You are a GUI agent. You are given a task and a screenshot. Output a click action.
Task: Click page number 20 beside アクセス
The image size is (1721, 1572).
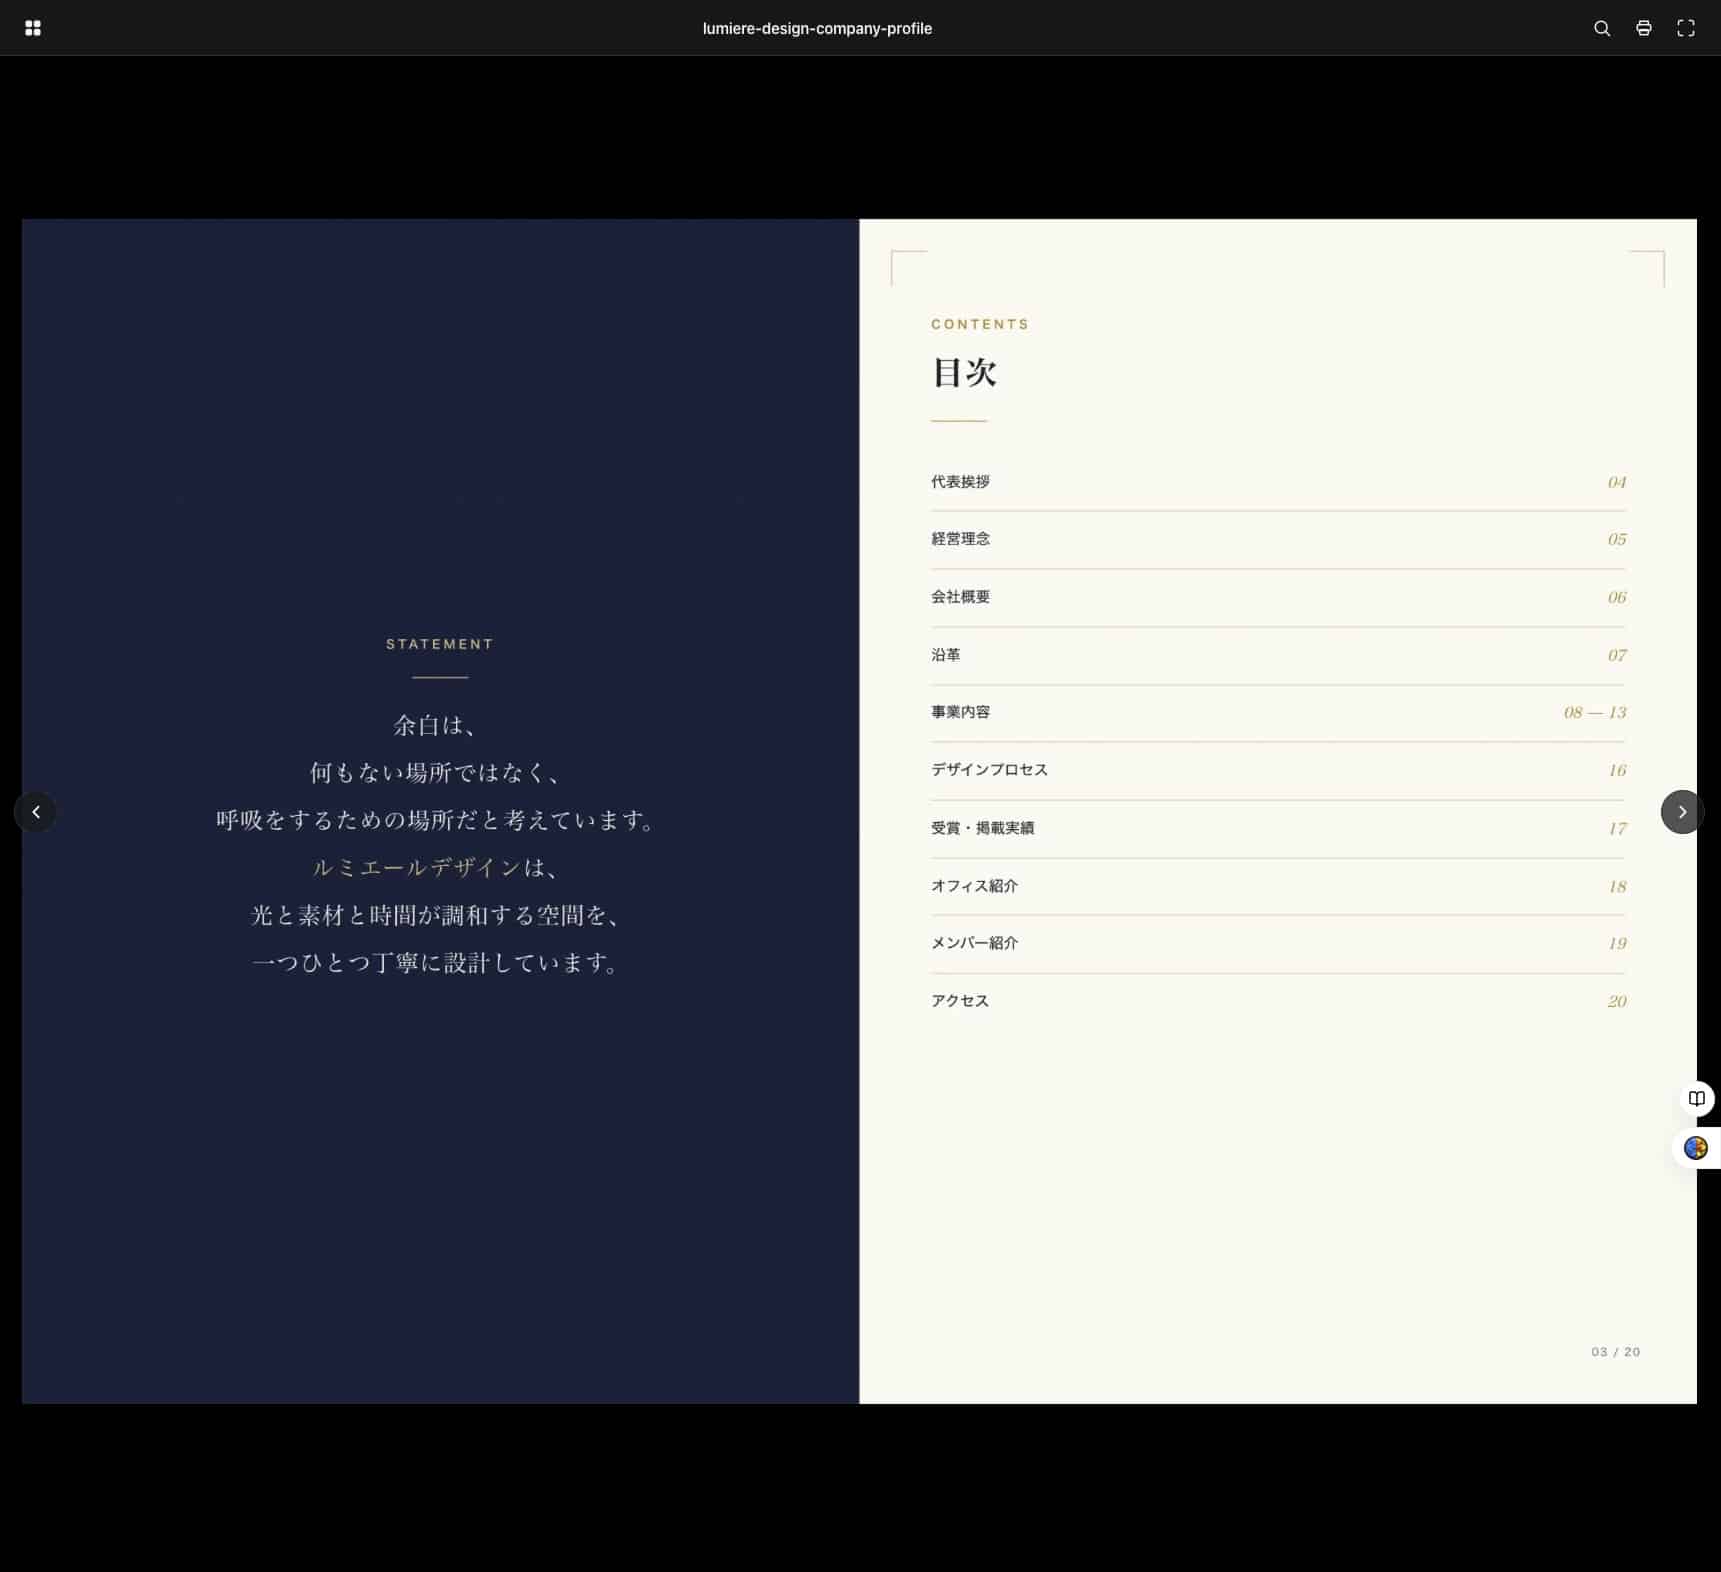(1617, 1001)
